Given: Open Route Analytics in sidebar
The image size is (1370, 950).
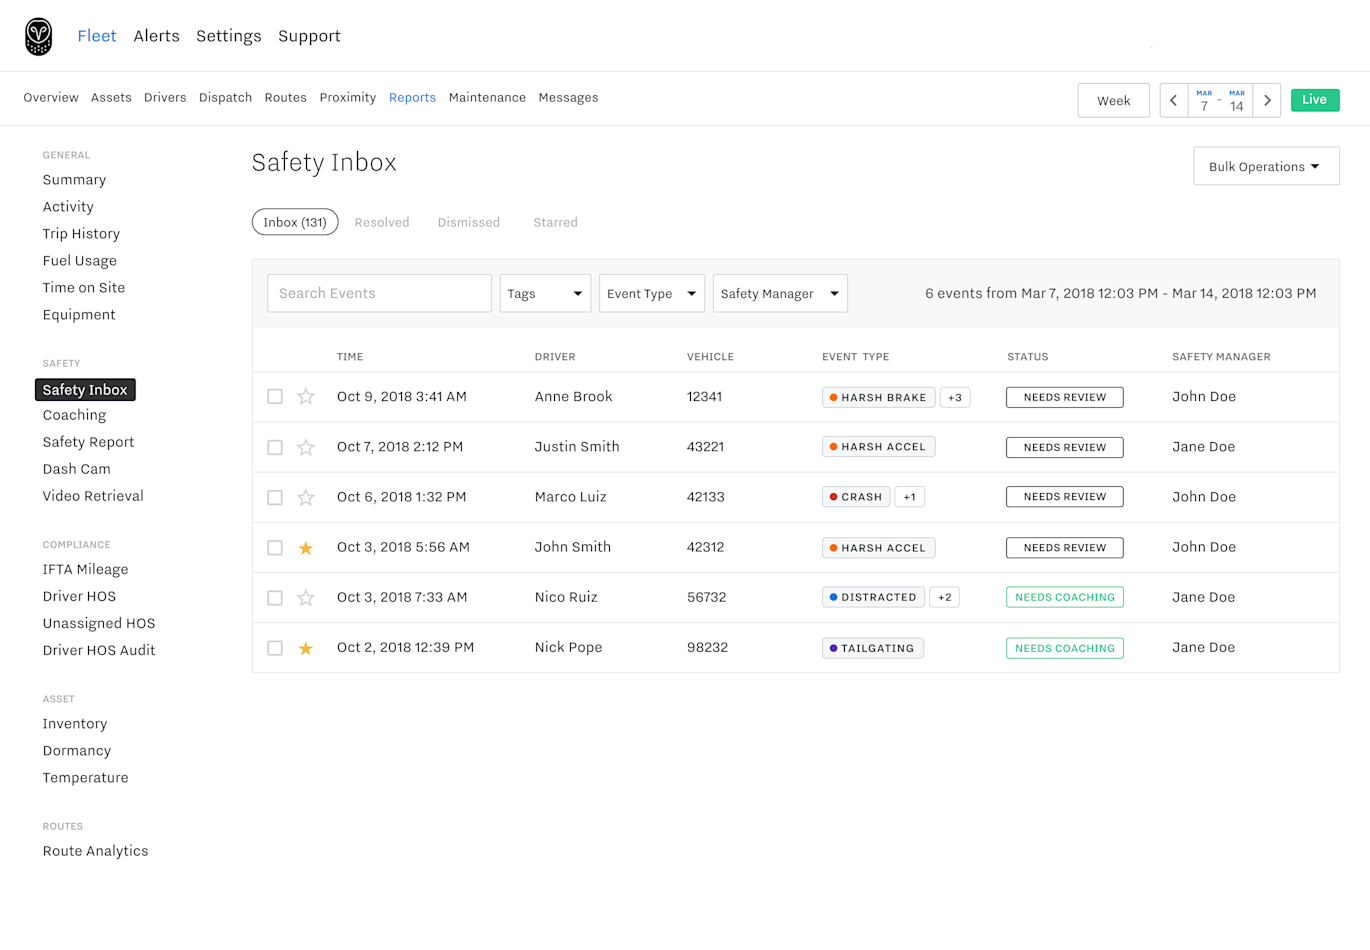Looking at the screenshot, I should [95, 851].
